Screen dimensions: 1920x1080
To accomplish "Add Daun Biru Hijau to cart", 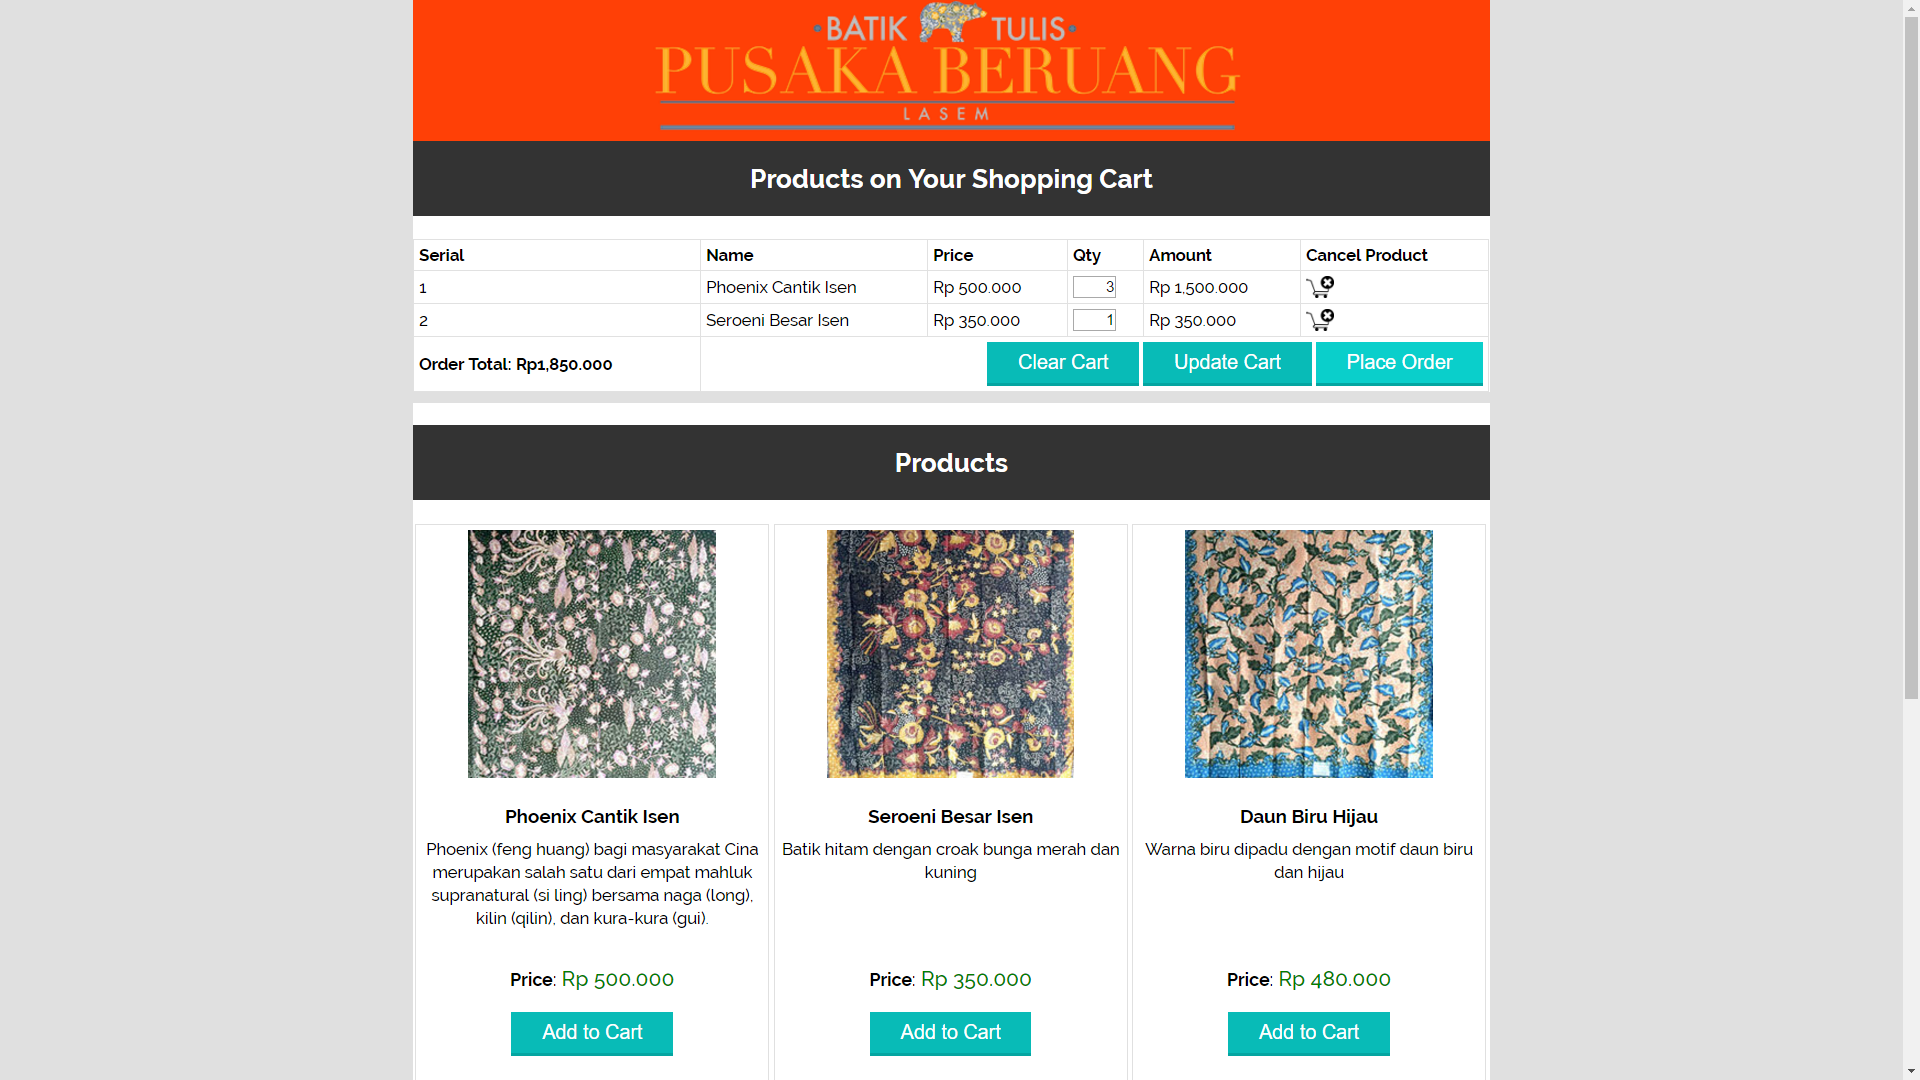I will point(1308,1033).
